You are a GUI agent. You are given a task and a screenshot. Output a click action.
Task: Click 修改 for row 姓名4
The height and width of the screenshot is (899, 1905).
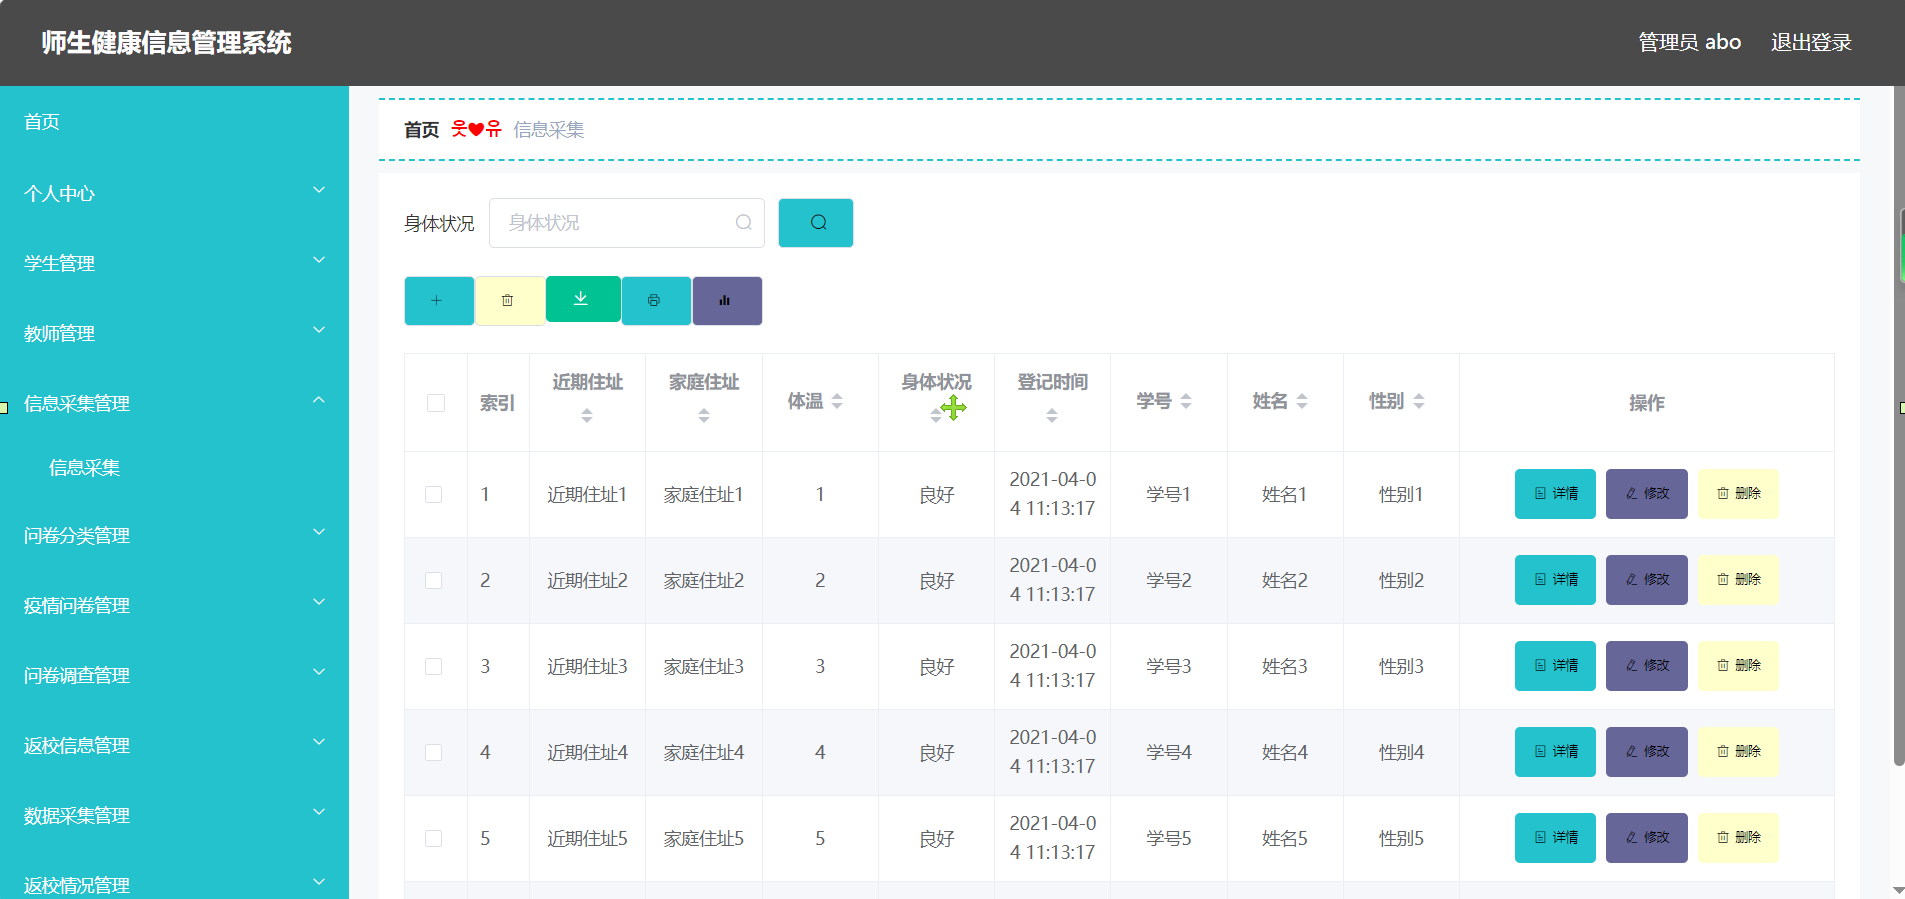[x=1646, y=752]
